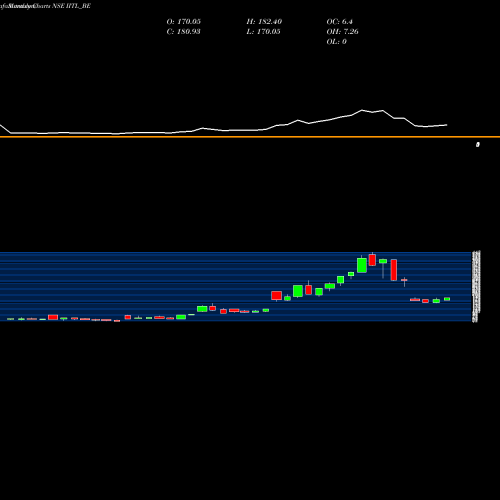Viewport: 500px width, 500px height.
Task: Click the last green candle on the right
Action: coord(447,299)
